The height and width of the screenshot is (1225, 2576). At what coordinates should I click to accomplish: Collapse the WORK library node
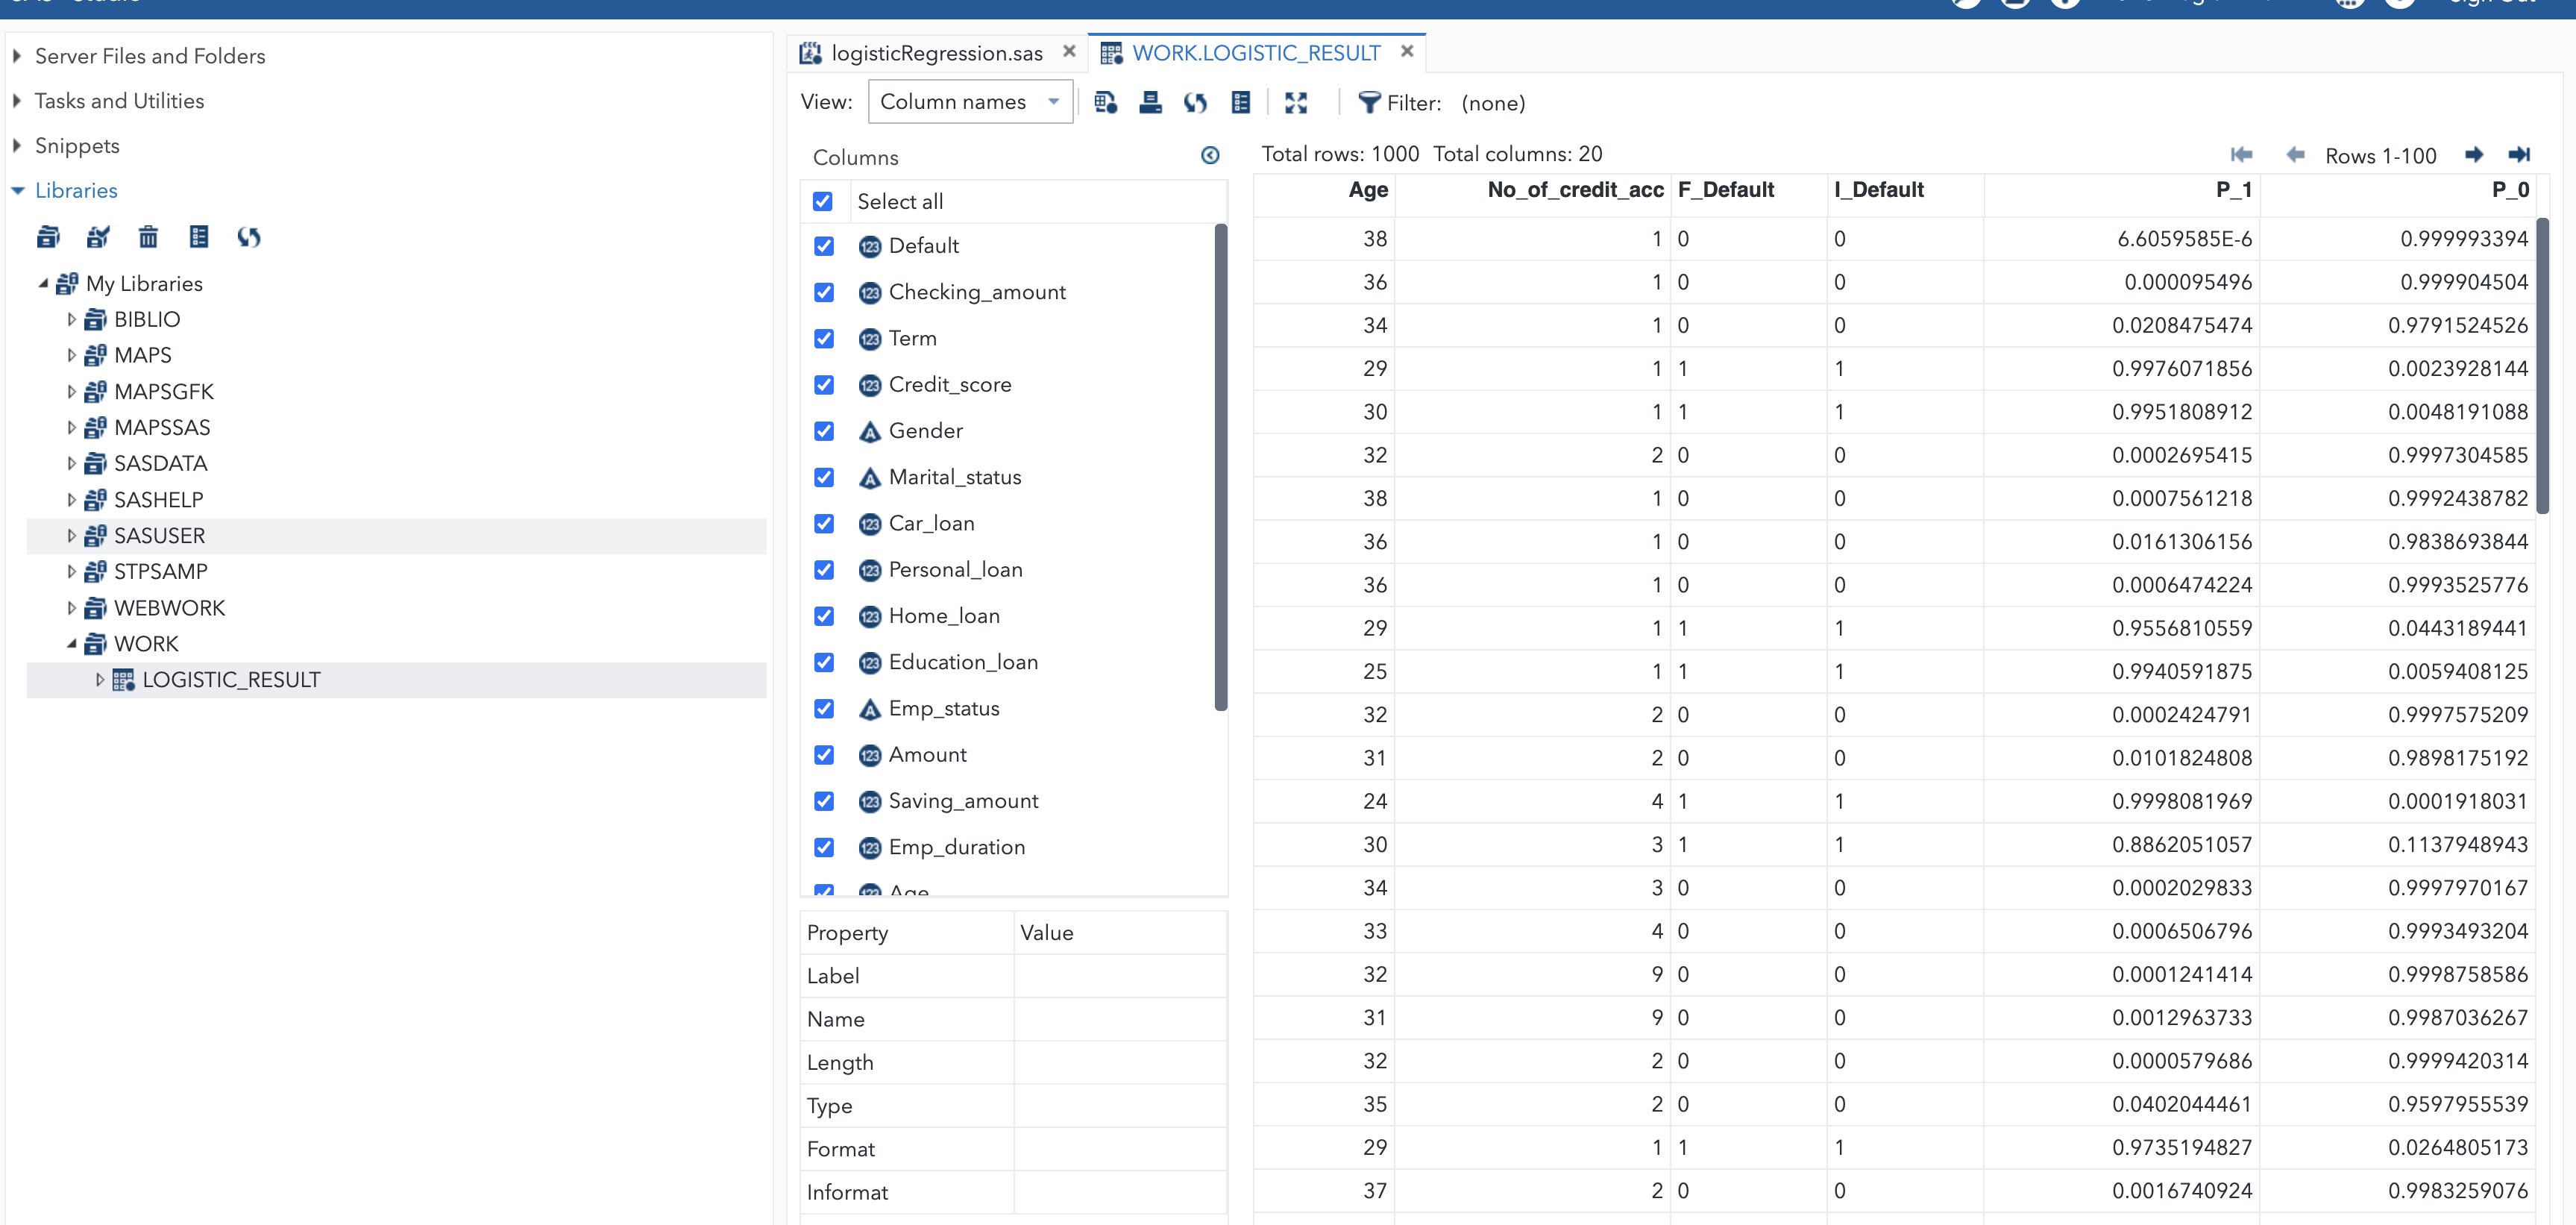pyautogui.click(x=71, y=644)
